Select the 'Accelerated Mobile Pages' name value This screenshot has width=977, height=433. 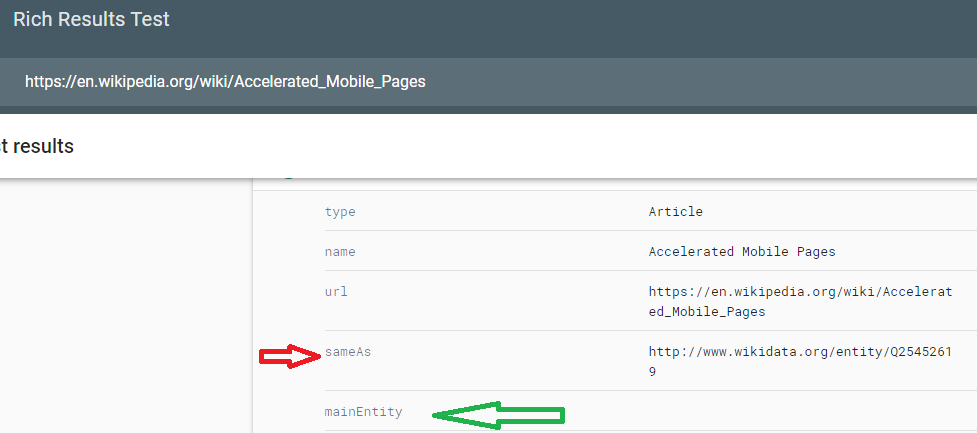tap(742, 252)
